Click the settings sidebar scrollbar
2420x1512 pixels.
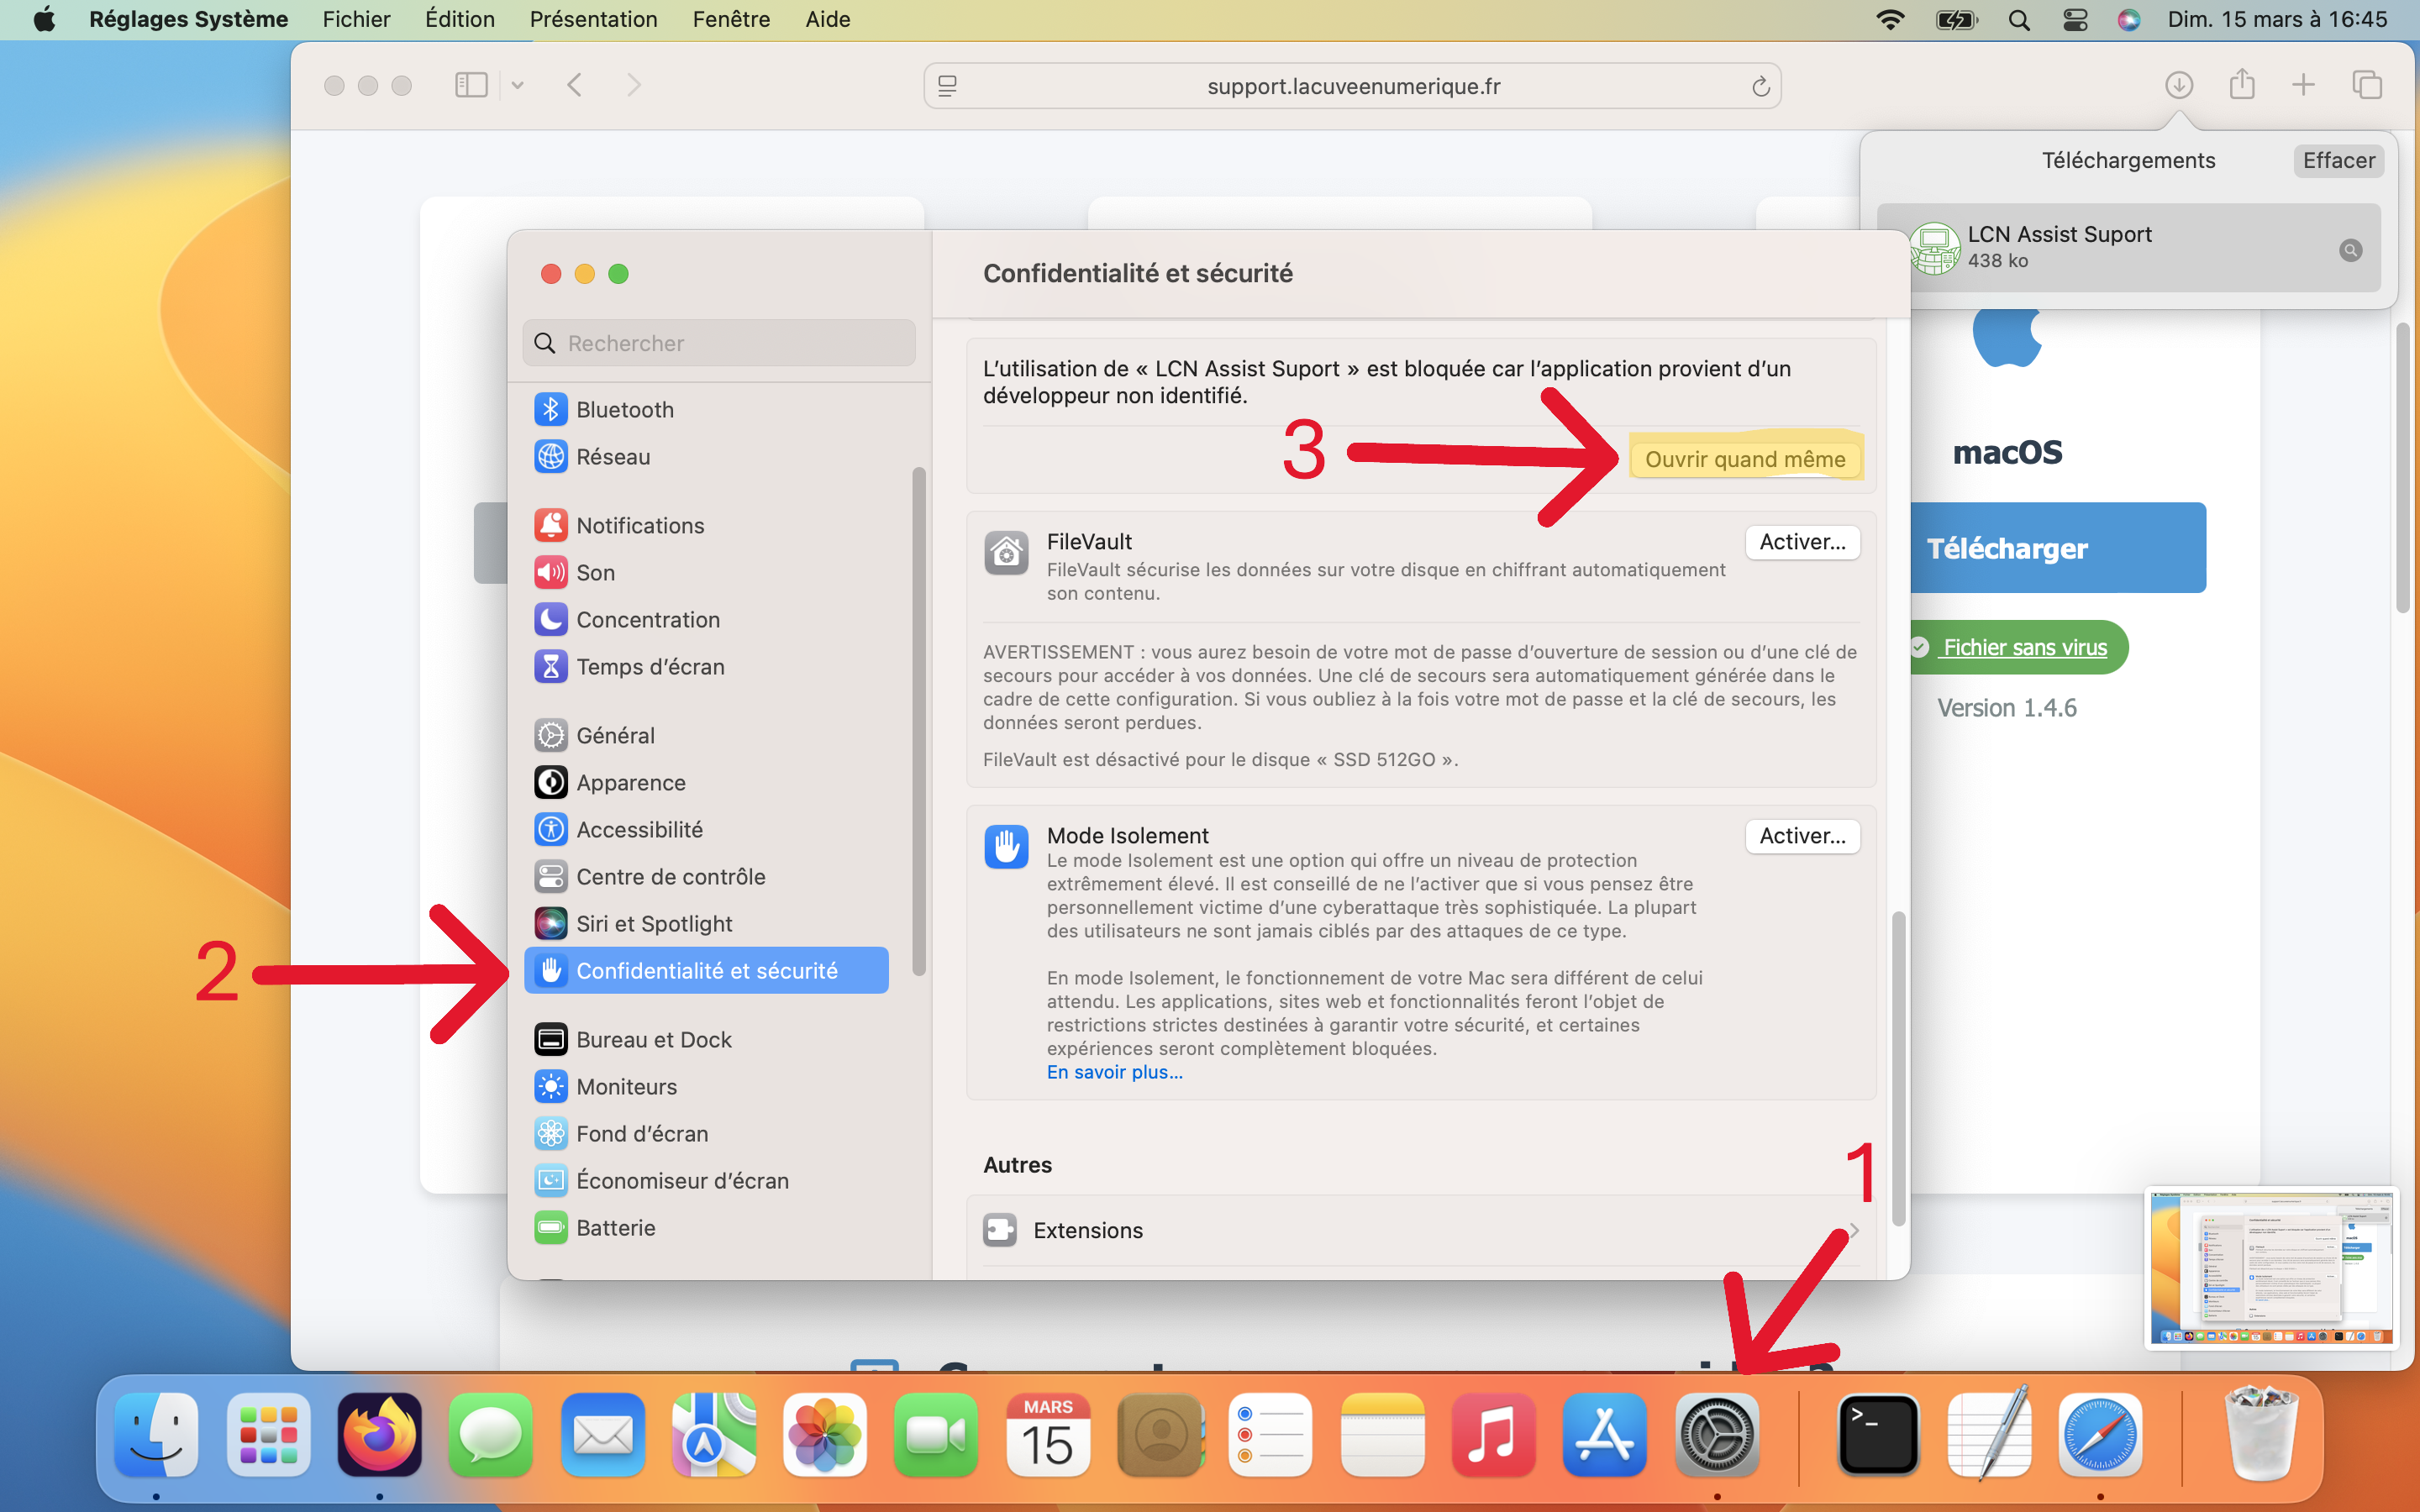tap(919, 720)
